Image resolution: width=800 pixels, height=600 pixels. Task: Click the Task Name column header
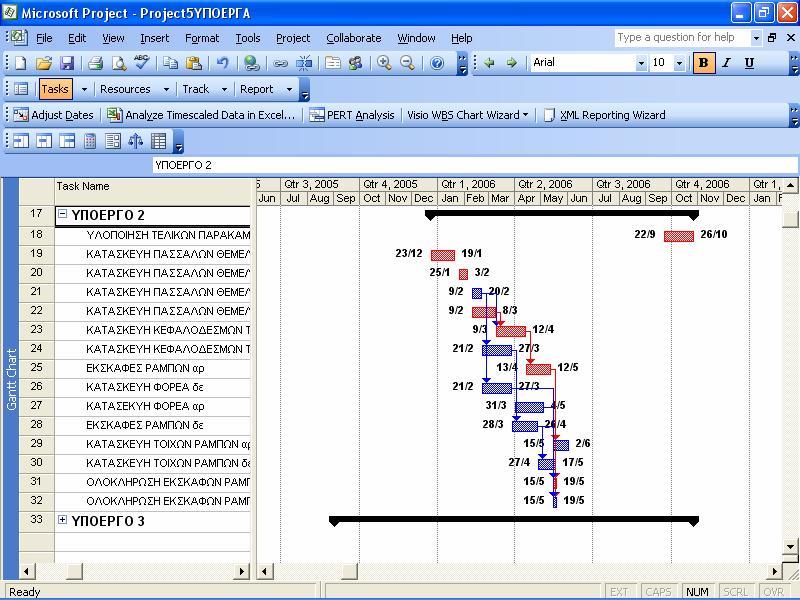click(153, 191)
